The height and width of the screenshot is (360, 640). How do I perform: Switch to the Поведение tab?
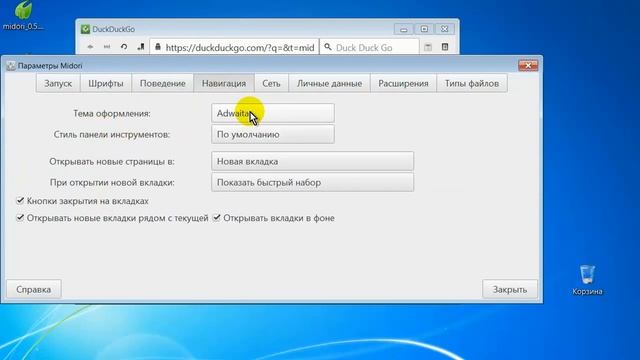pyautogui.click(x=162, y=83)
